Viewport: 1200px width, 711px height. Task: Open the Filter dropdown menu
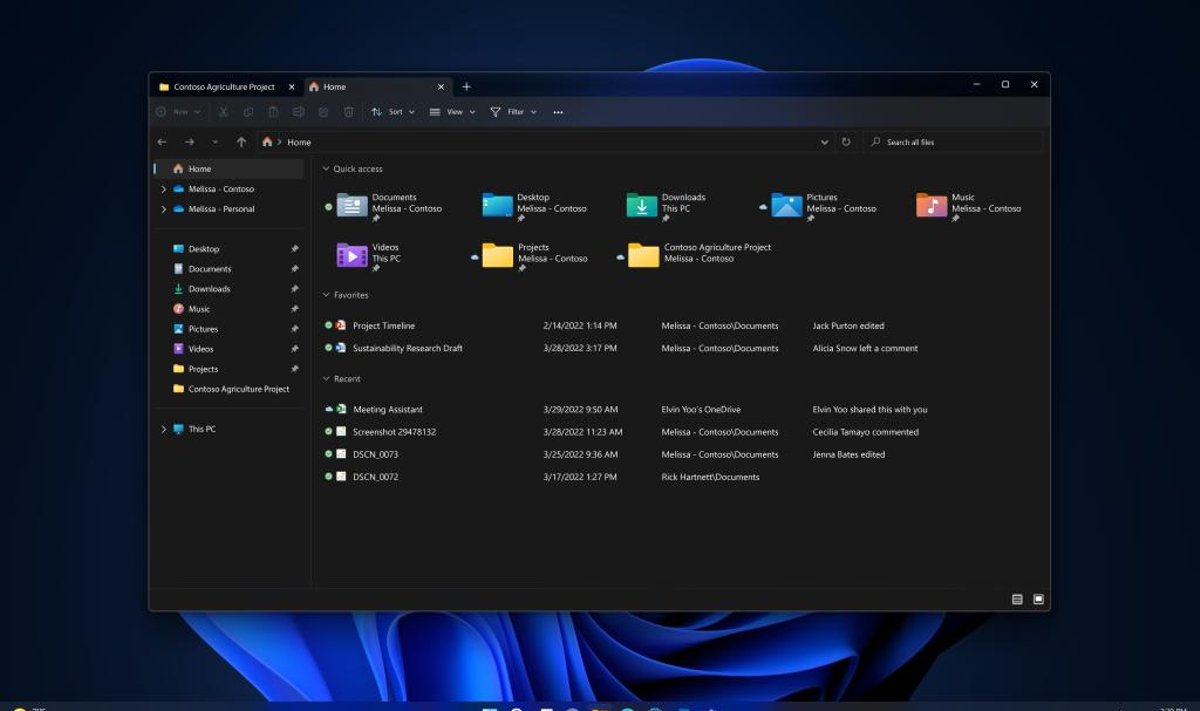514,112
